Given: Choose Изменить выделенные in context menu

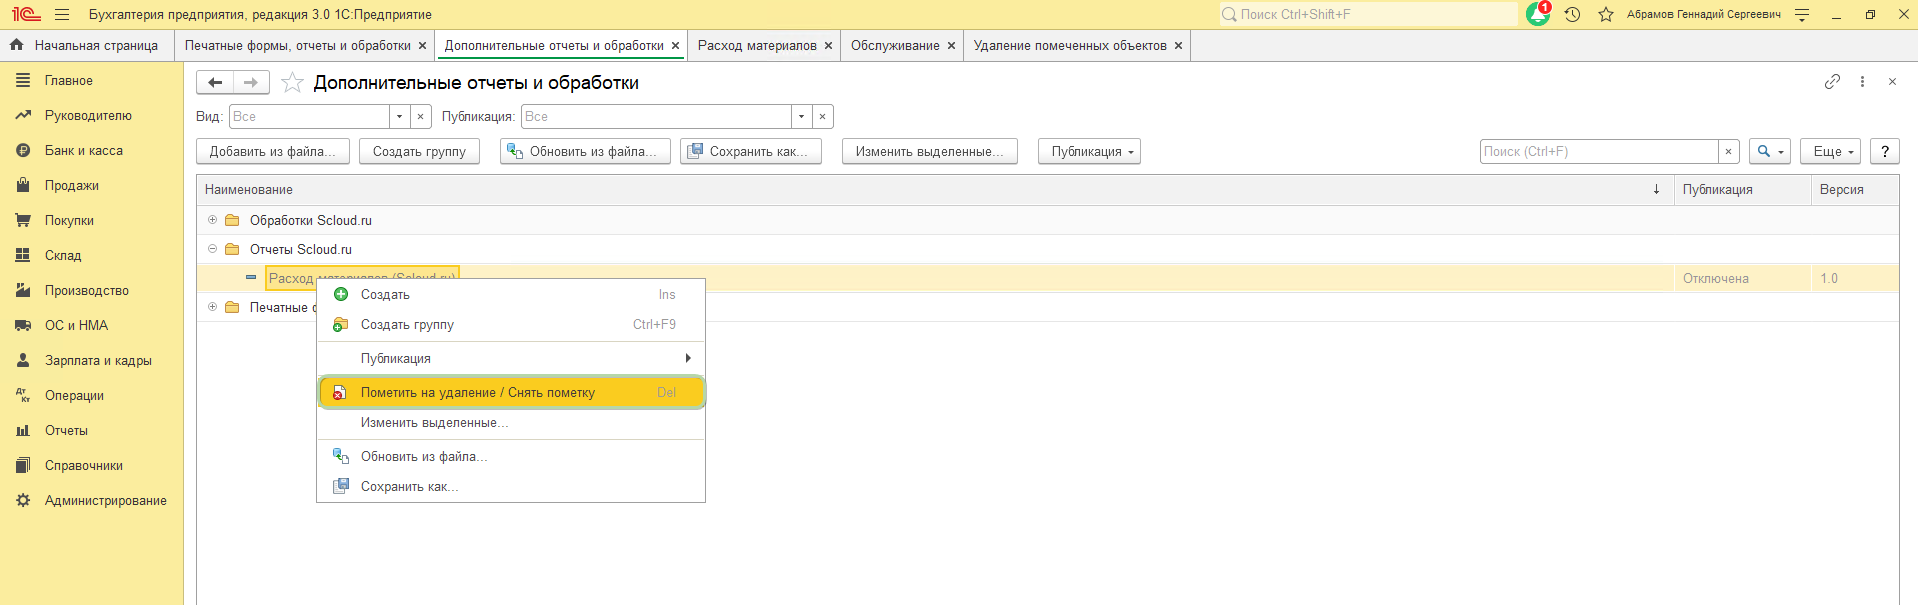Looking at the screenshot, I should [511, 422].
